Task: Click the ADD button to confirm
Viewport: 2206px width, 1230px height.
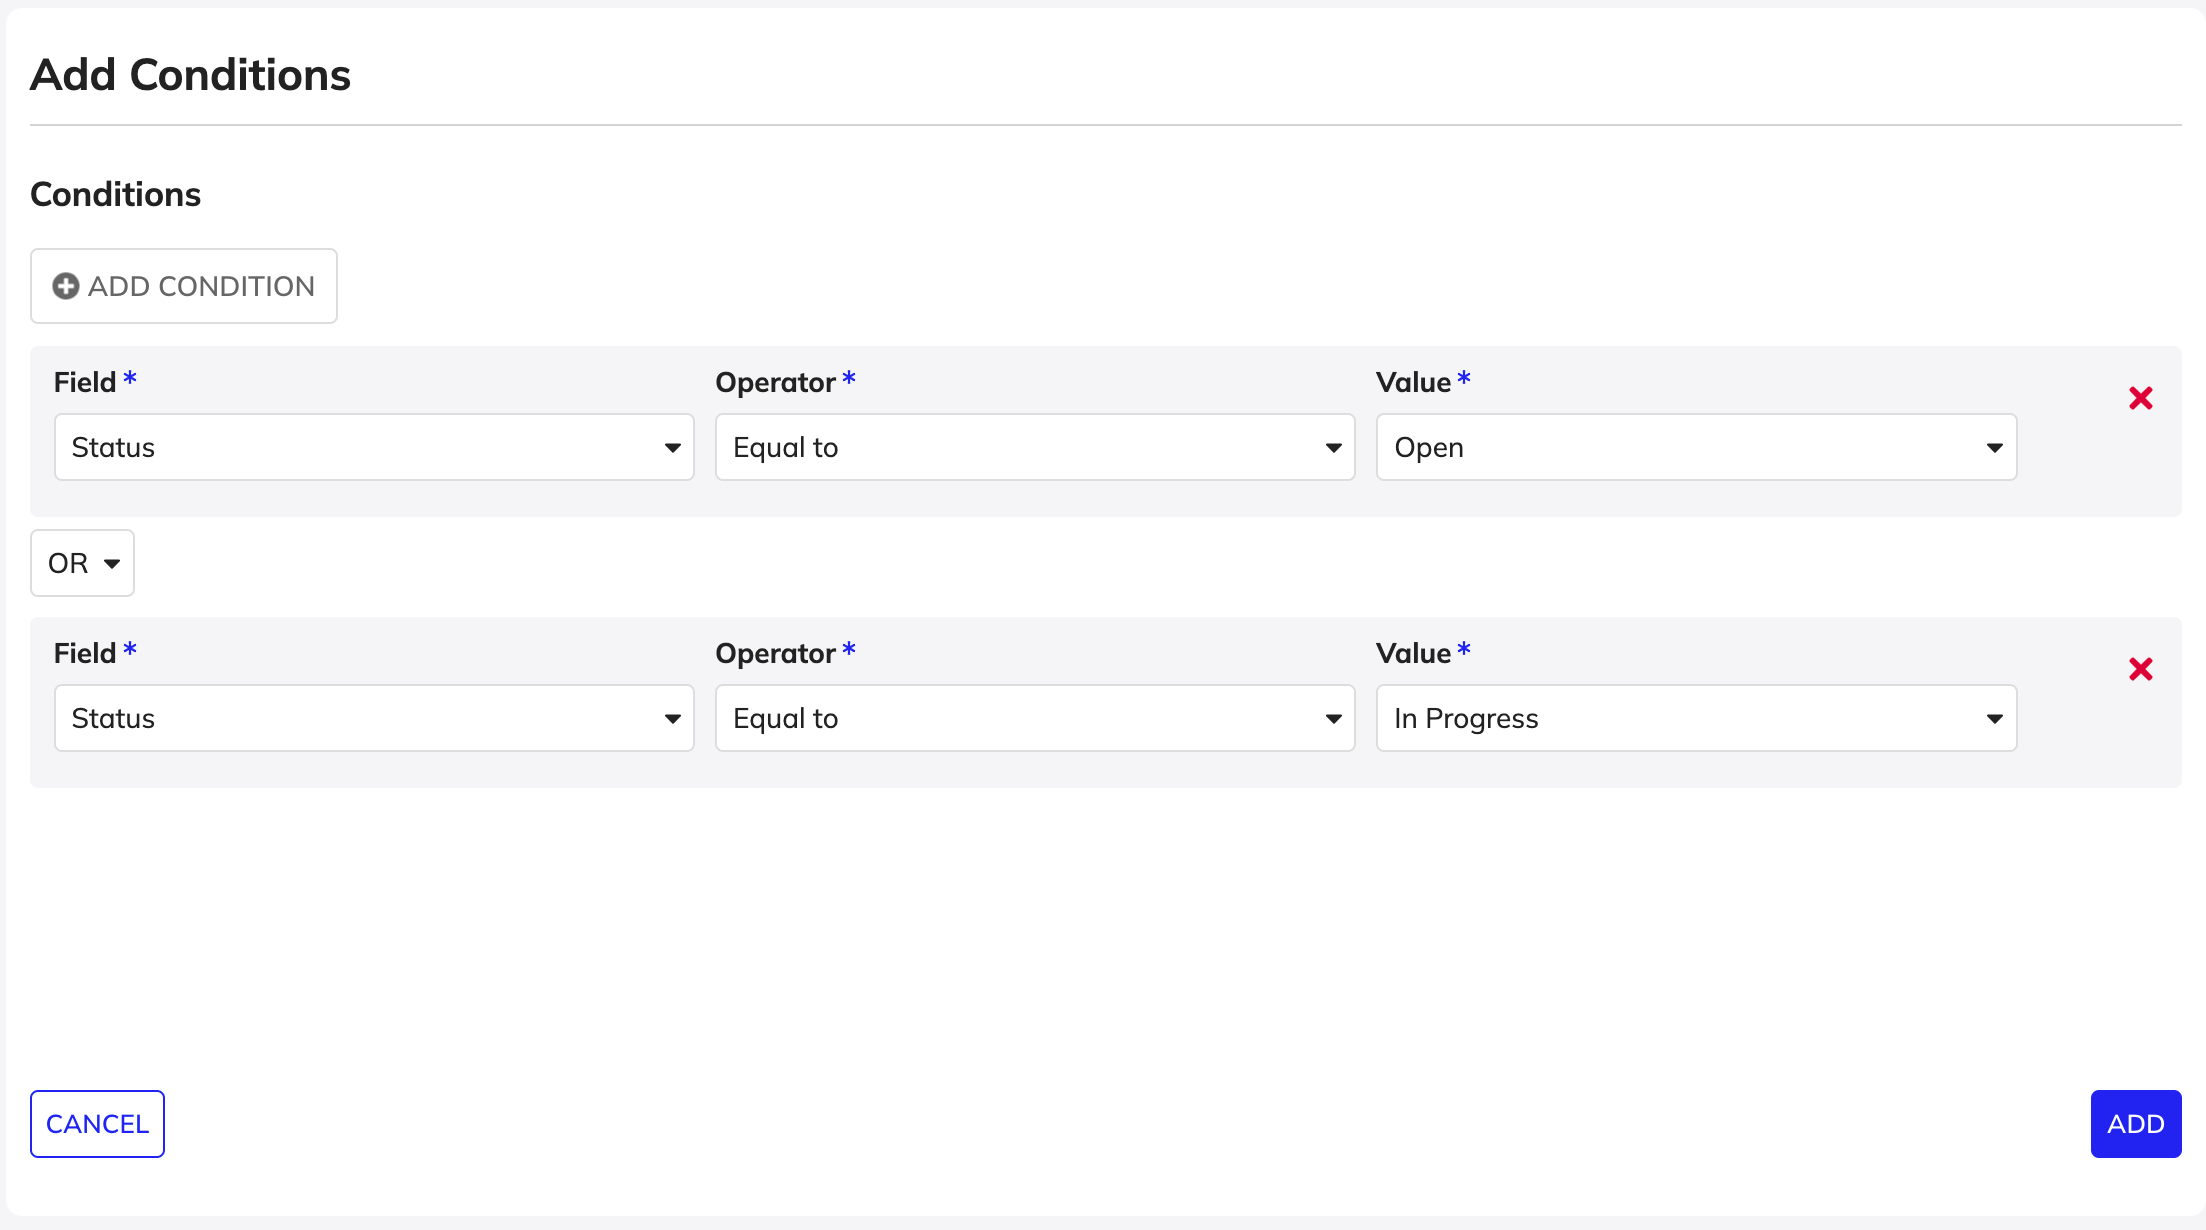Action: tap(2132, 1124)
